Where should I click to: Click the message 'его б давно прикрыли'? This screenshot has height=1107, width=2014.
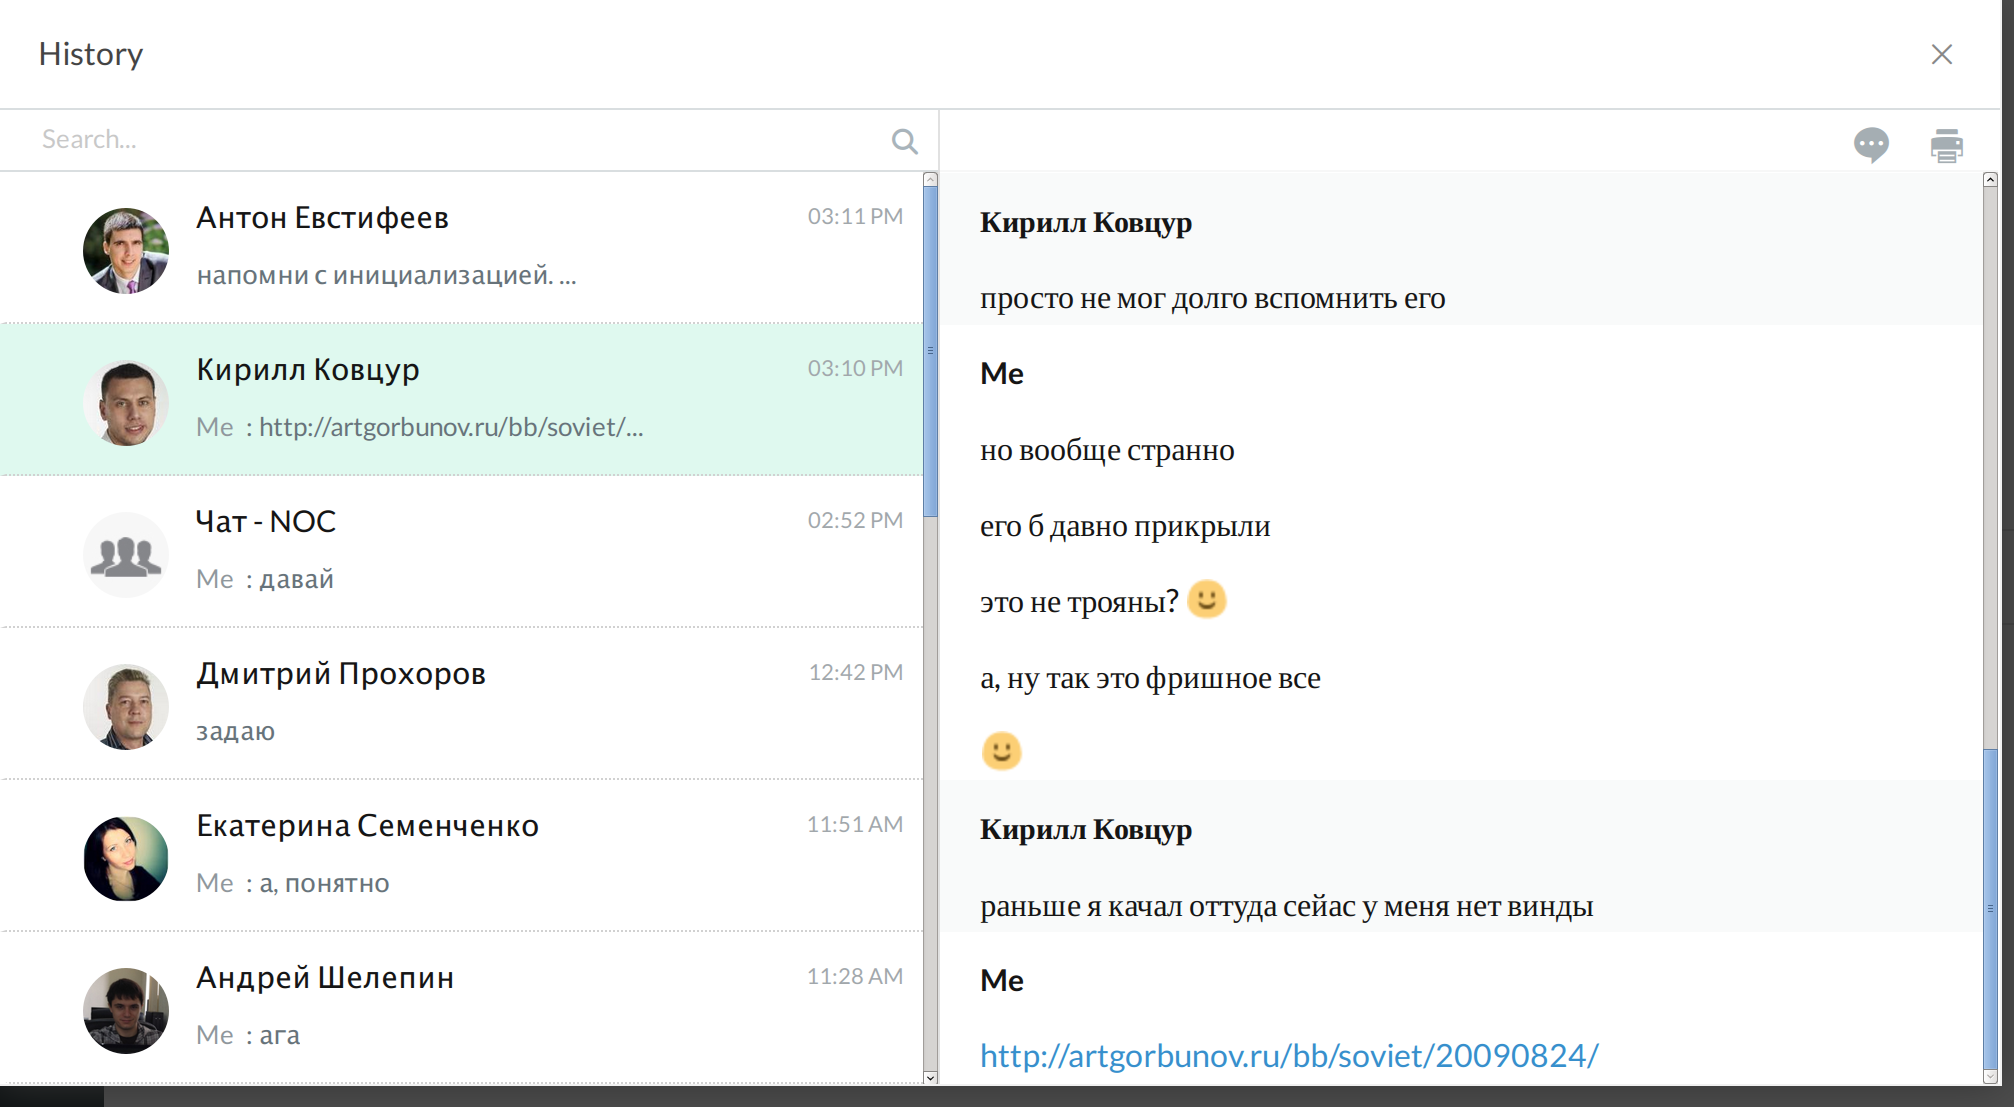pyautogui.click(x=1125, y=527)
